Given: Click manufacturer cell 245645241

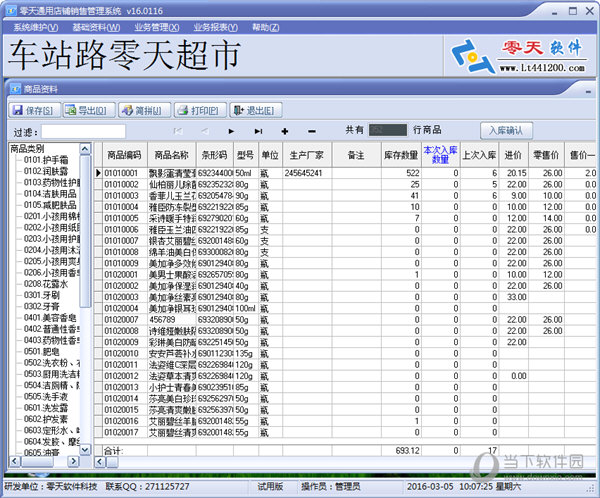Looking at the screenshot, I should coord(307,173).
